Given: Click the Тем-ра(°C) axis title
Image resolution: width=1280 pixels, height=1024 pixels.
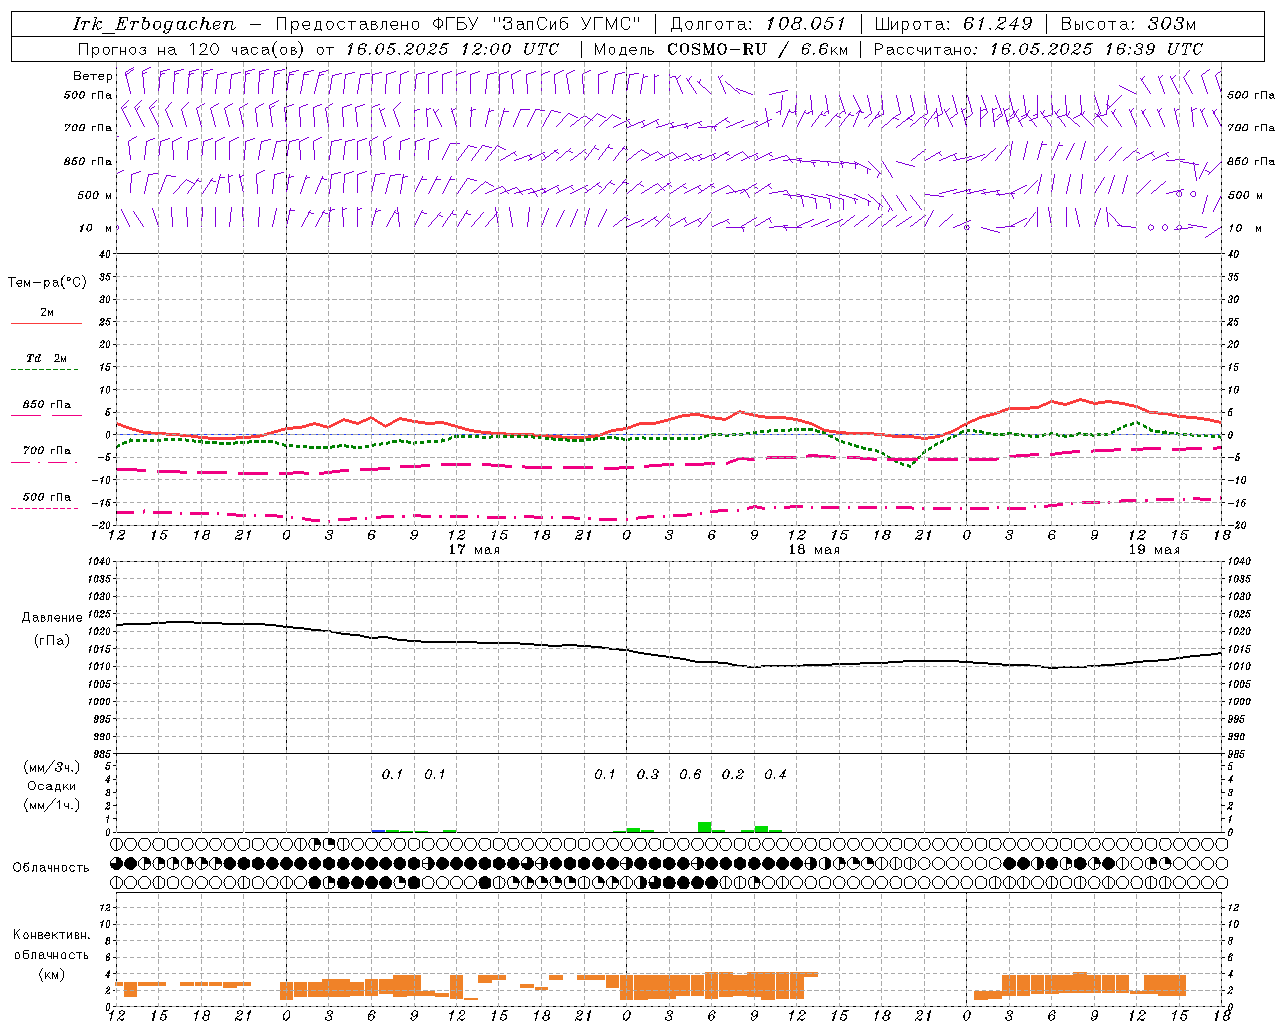Looking at the screenshot, I should (x=47, y=283).
